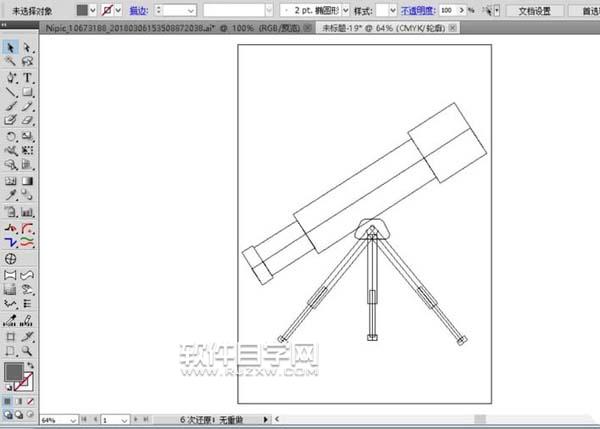Screen dimensions: 600x429
Task: Set paint mode to None
Action: [x=30, y=401]
